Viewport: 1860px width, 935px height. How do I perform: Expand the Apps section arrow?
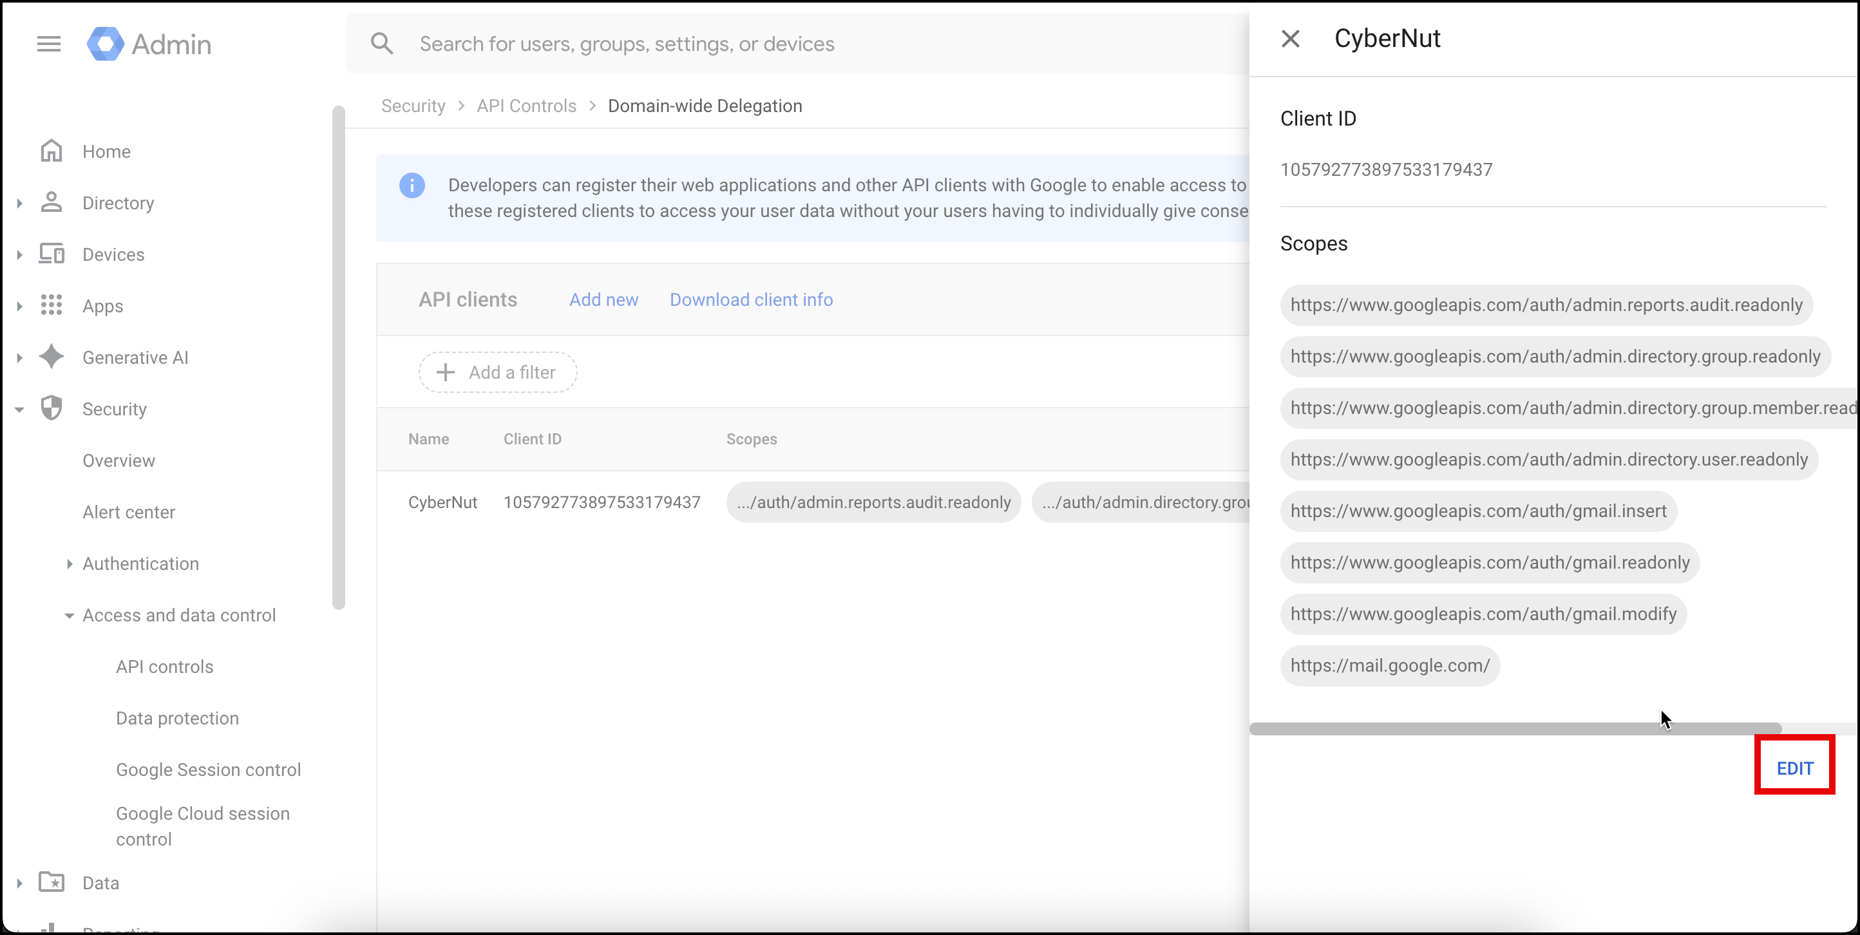pyautogui.click(x=19, y=306)
